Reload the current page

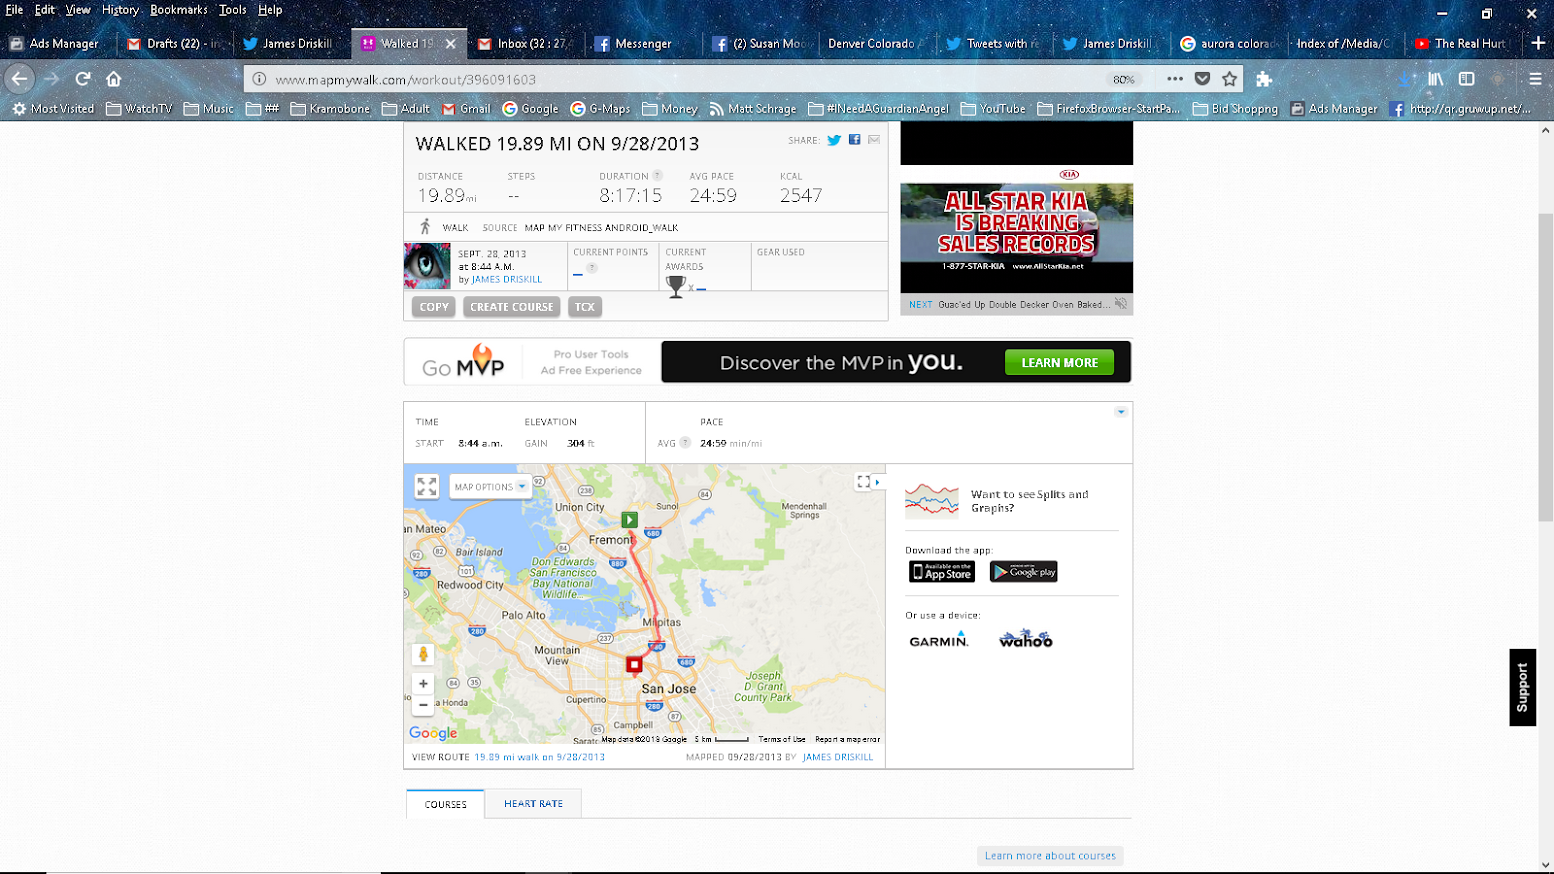click(x=83, y=79)
